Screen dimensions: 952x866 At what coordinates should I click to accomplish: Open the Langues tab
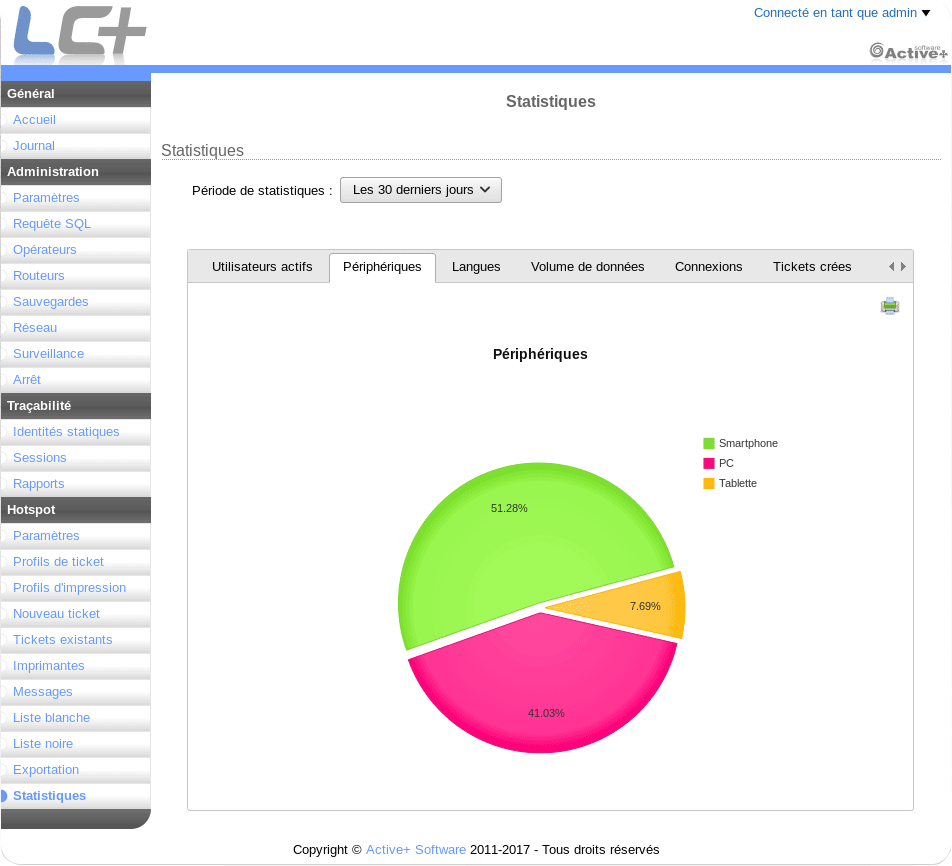coord(476,267)
